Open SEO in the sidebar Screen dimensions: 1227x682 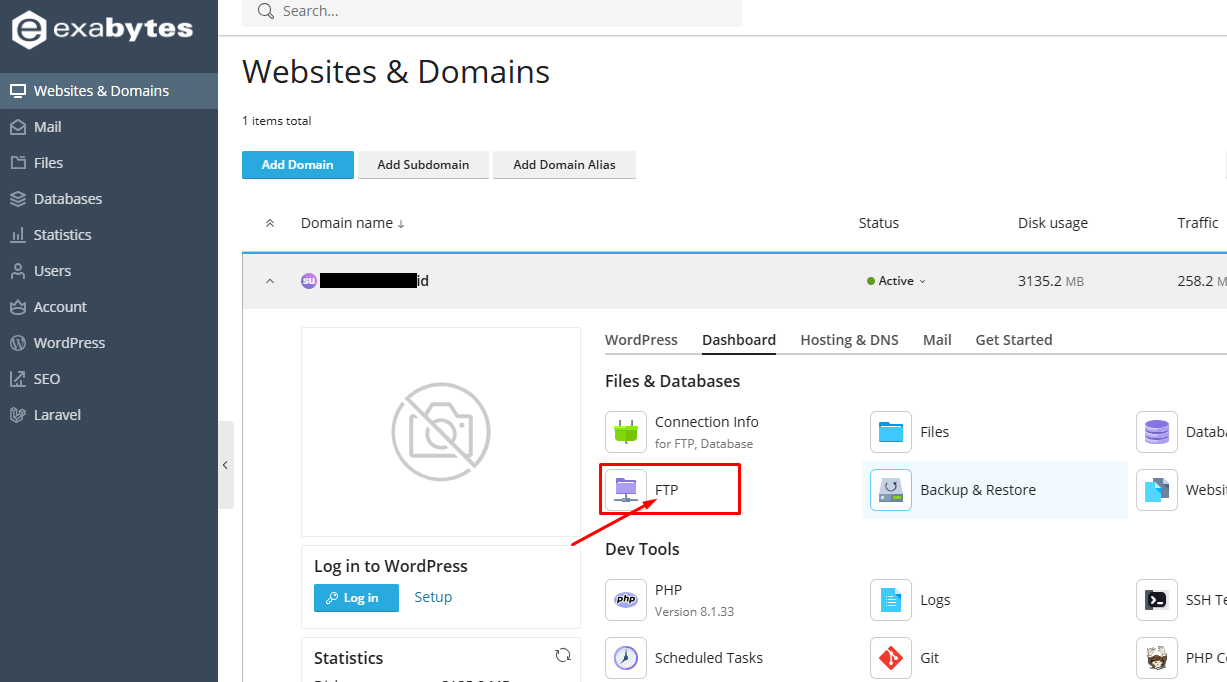click(x=109, y=379)
